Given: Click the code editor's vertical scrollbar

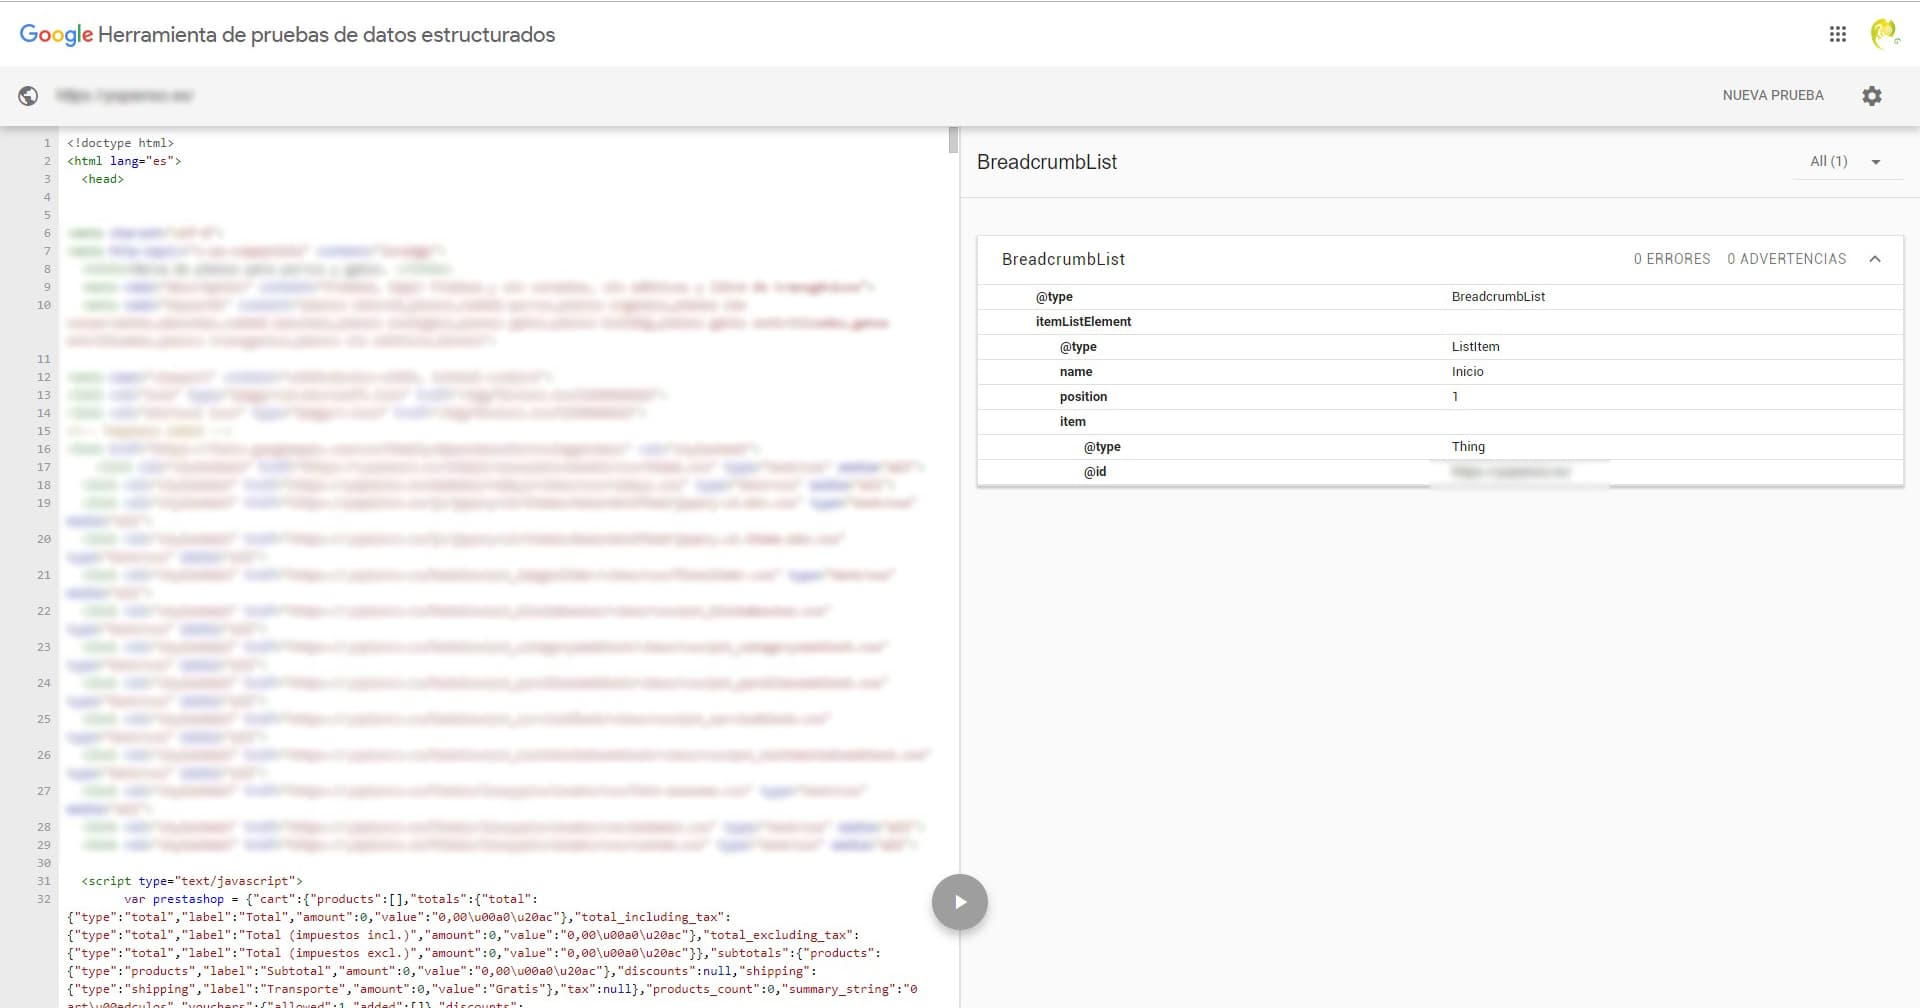Looking at the screenshot, I should [953, 141].
